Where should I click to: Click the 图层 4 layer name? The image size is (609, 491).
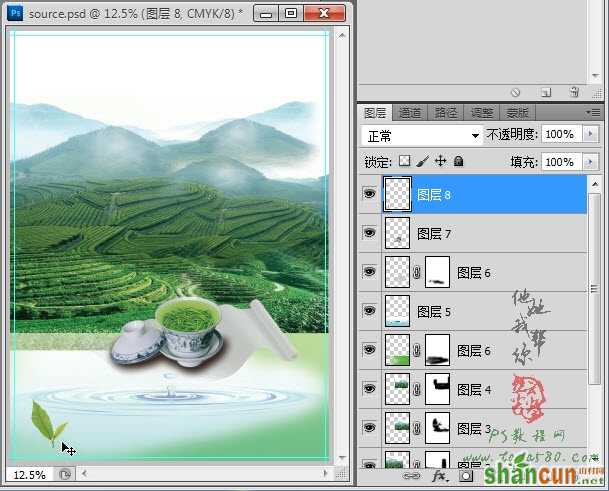[474, 390]
